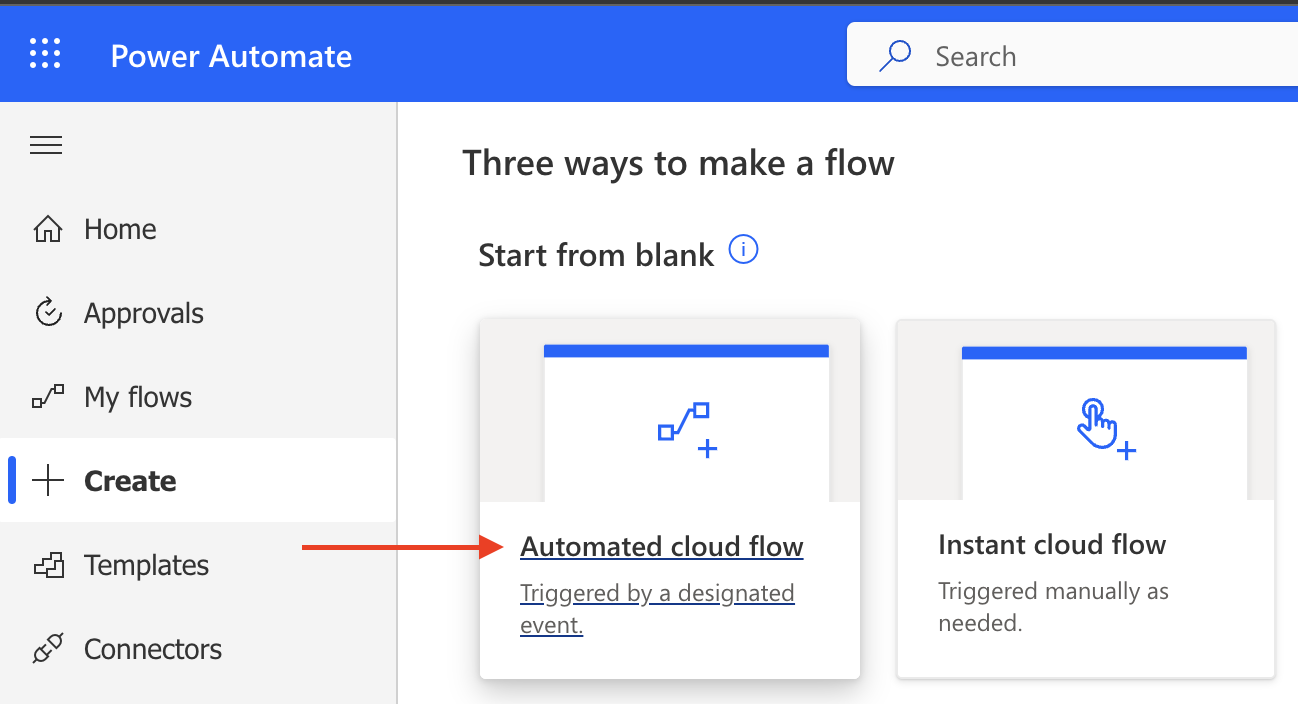This screenshot has height=704, width=1298.
Task: Open the app launcher waffle icon
Action: (45, 54)
